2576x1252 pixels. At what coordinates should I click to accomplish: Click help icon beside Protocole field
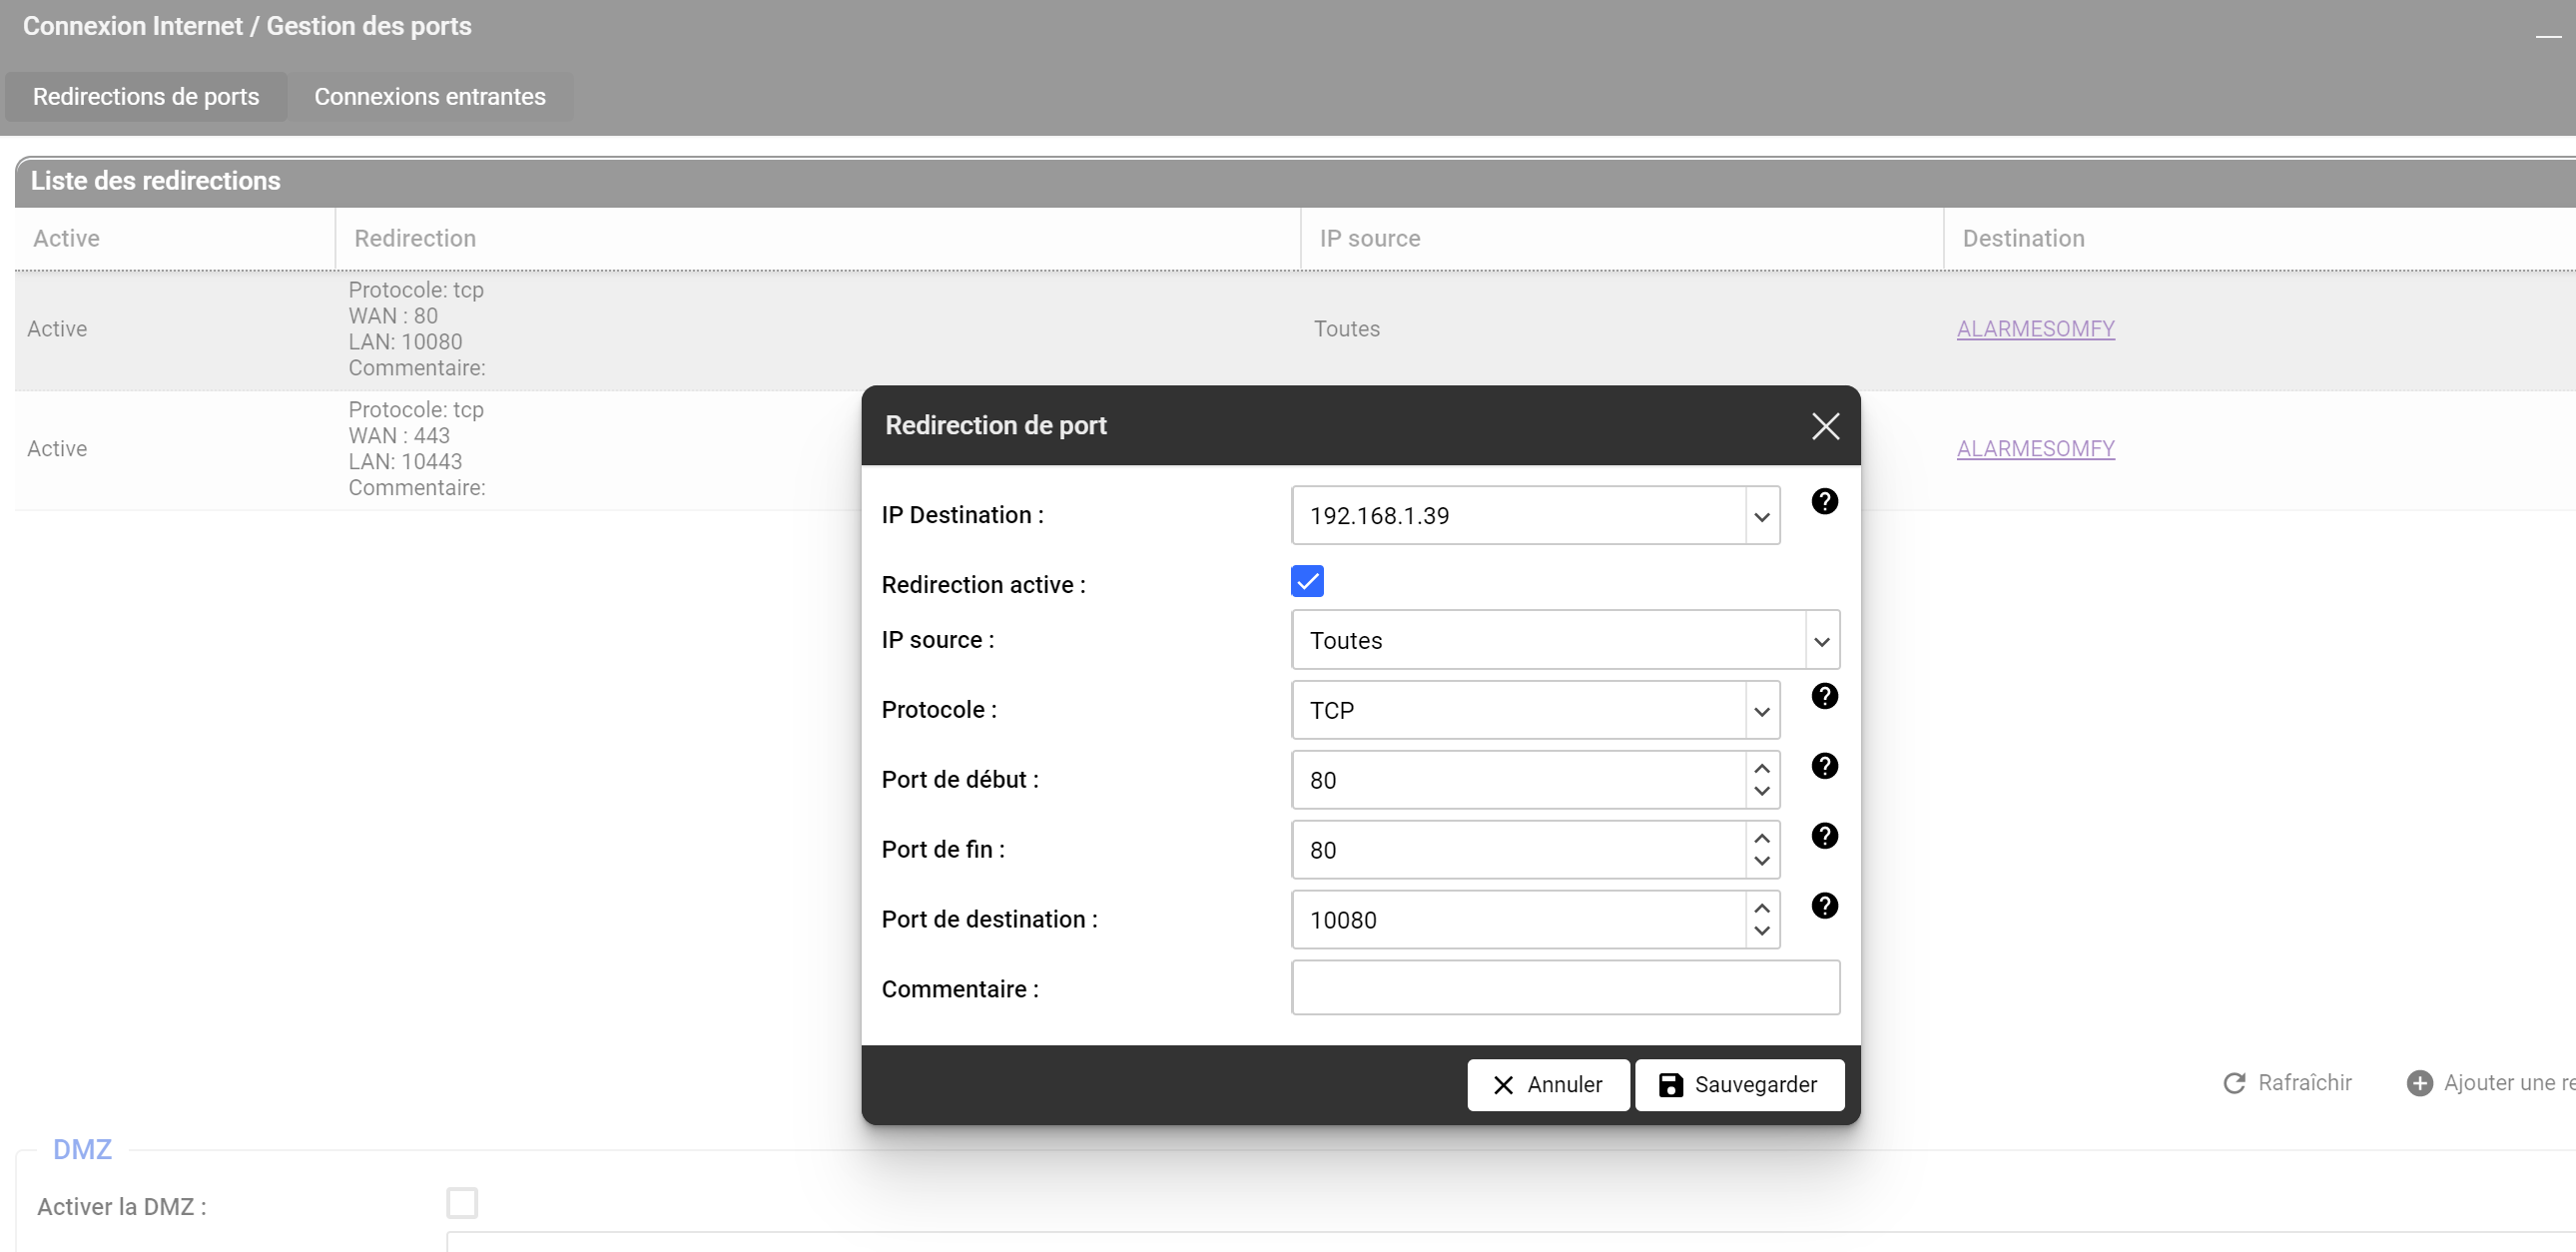click(x=1824, y=696)
